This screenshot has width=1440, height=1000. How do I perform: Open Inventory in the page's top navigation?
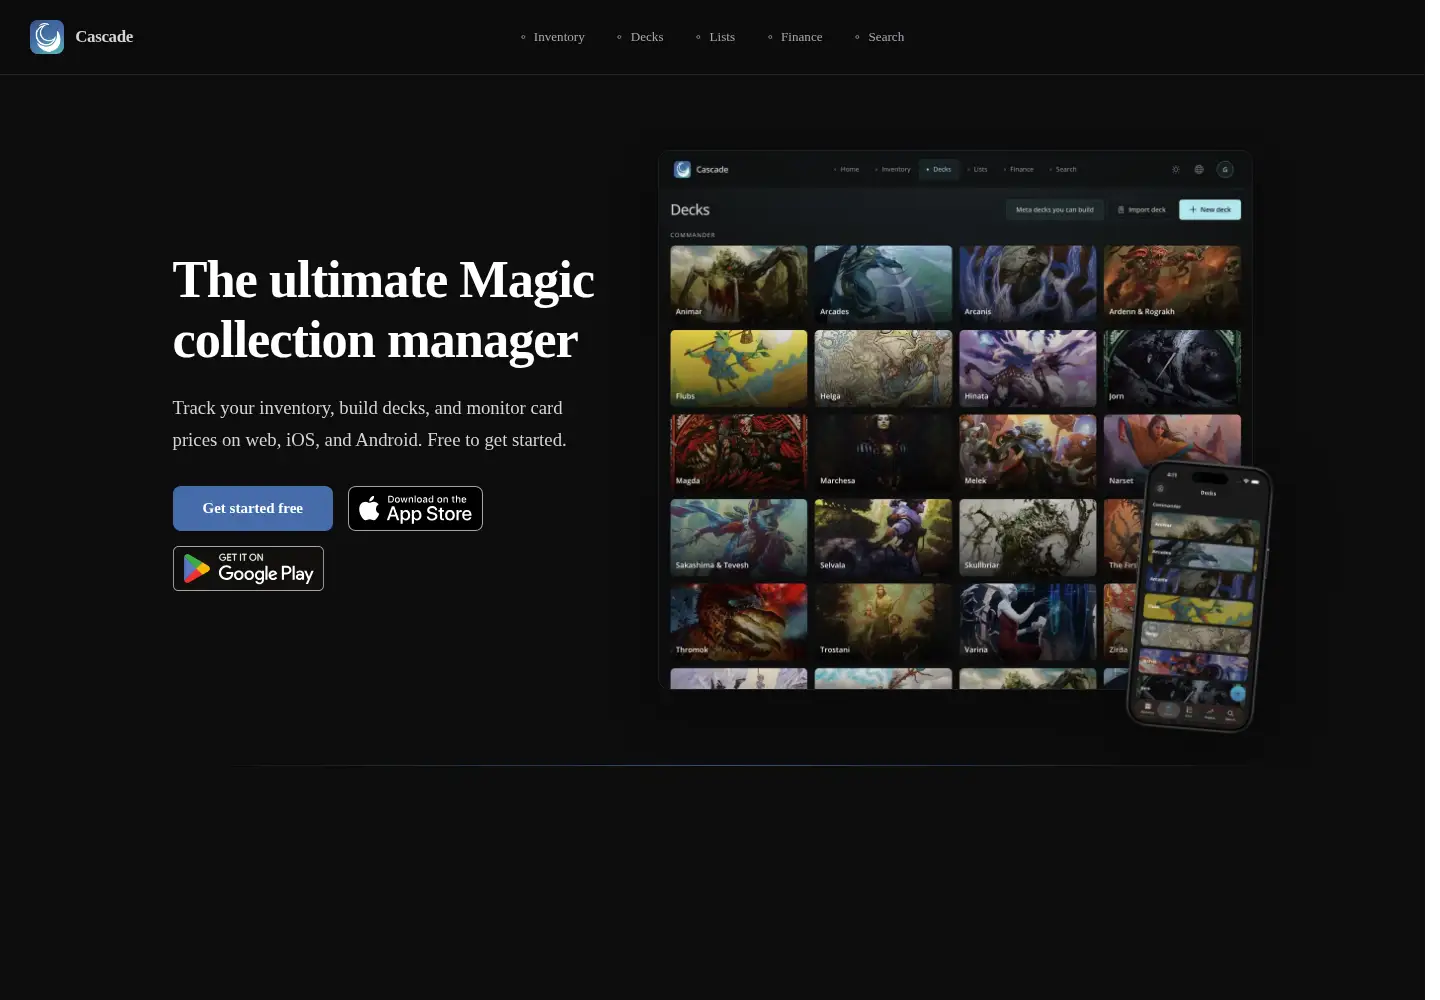(x=552, y=37)
